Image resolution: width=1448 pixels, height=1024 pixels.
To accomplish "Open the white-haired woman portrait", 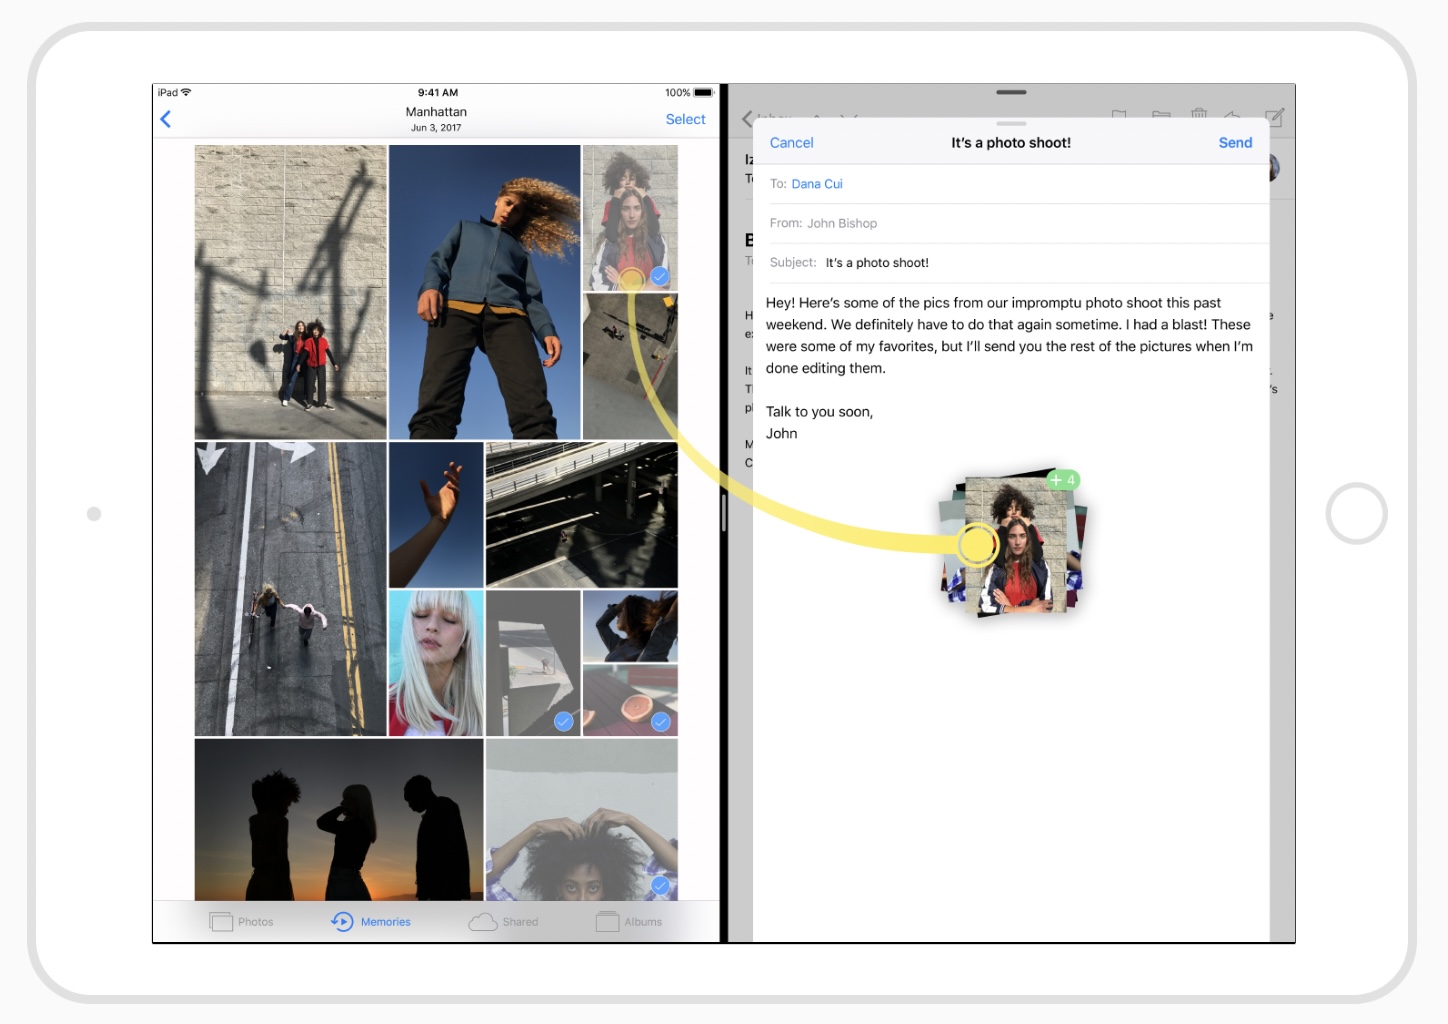I will (x=436, y=663).
